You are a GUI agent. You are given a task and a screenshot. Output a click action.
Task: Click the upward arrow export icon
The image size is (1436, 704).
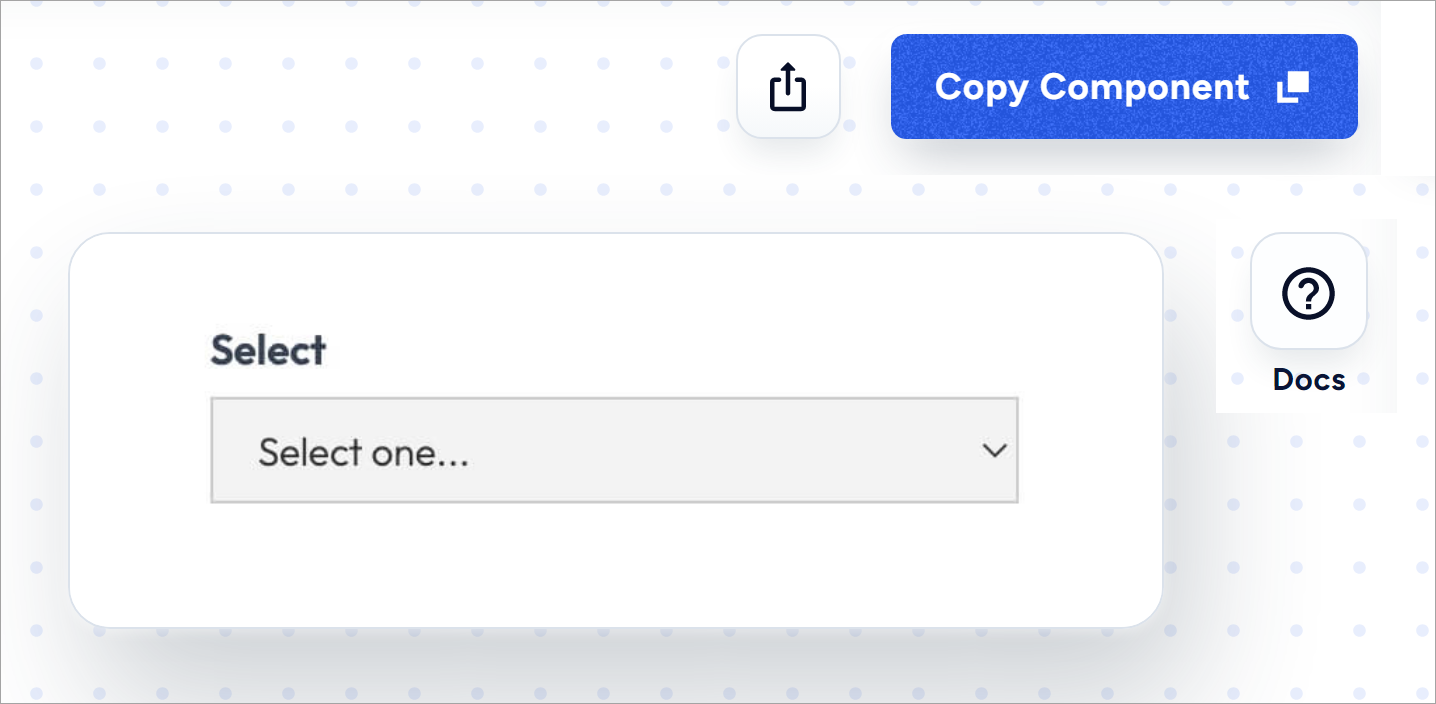[x=788, y=87]
